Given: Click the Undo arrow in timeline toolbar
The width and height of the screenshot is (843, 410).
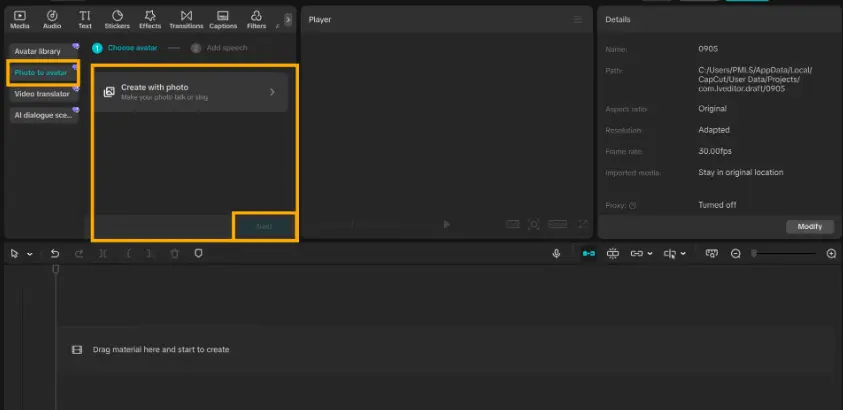Looking at the screenshot, I should click(55, 254).
